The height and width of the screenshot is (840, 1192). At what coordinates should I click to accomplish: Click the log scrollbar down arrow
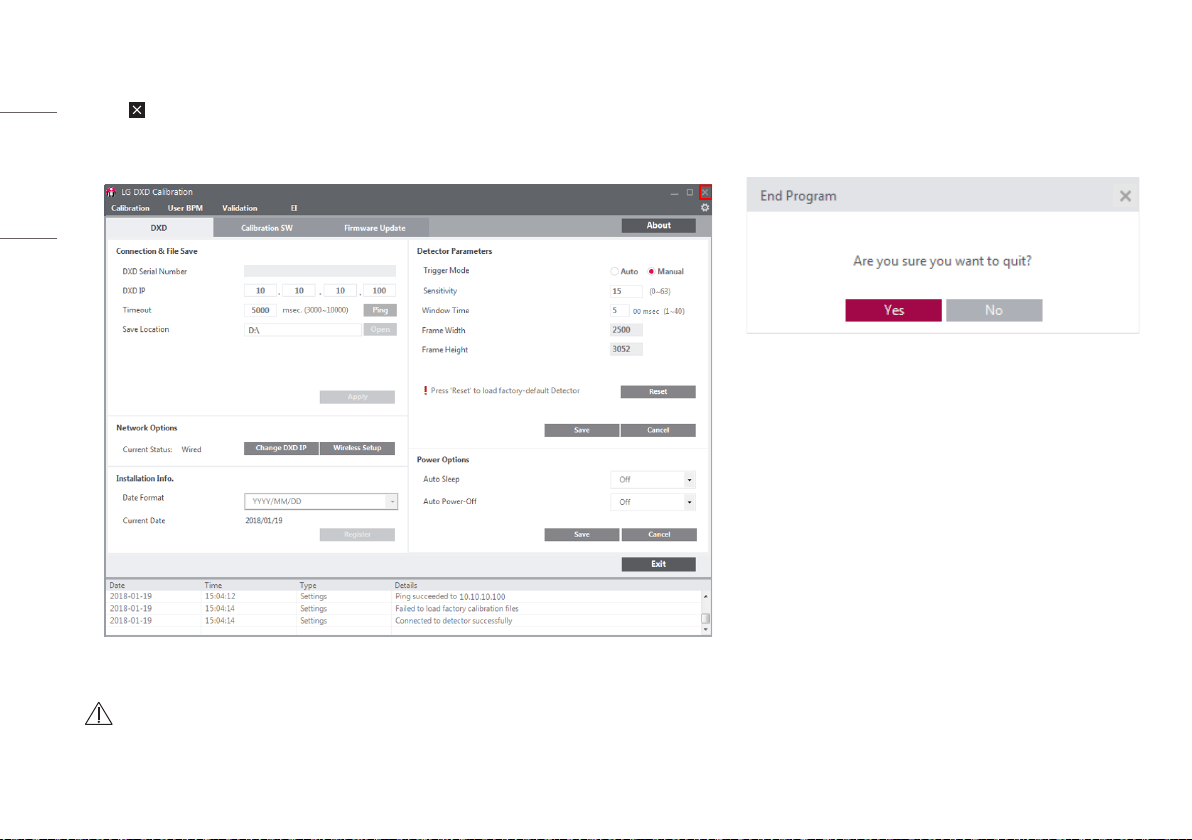point(705,629)
